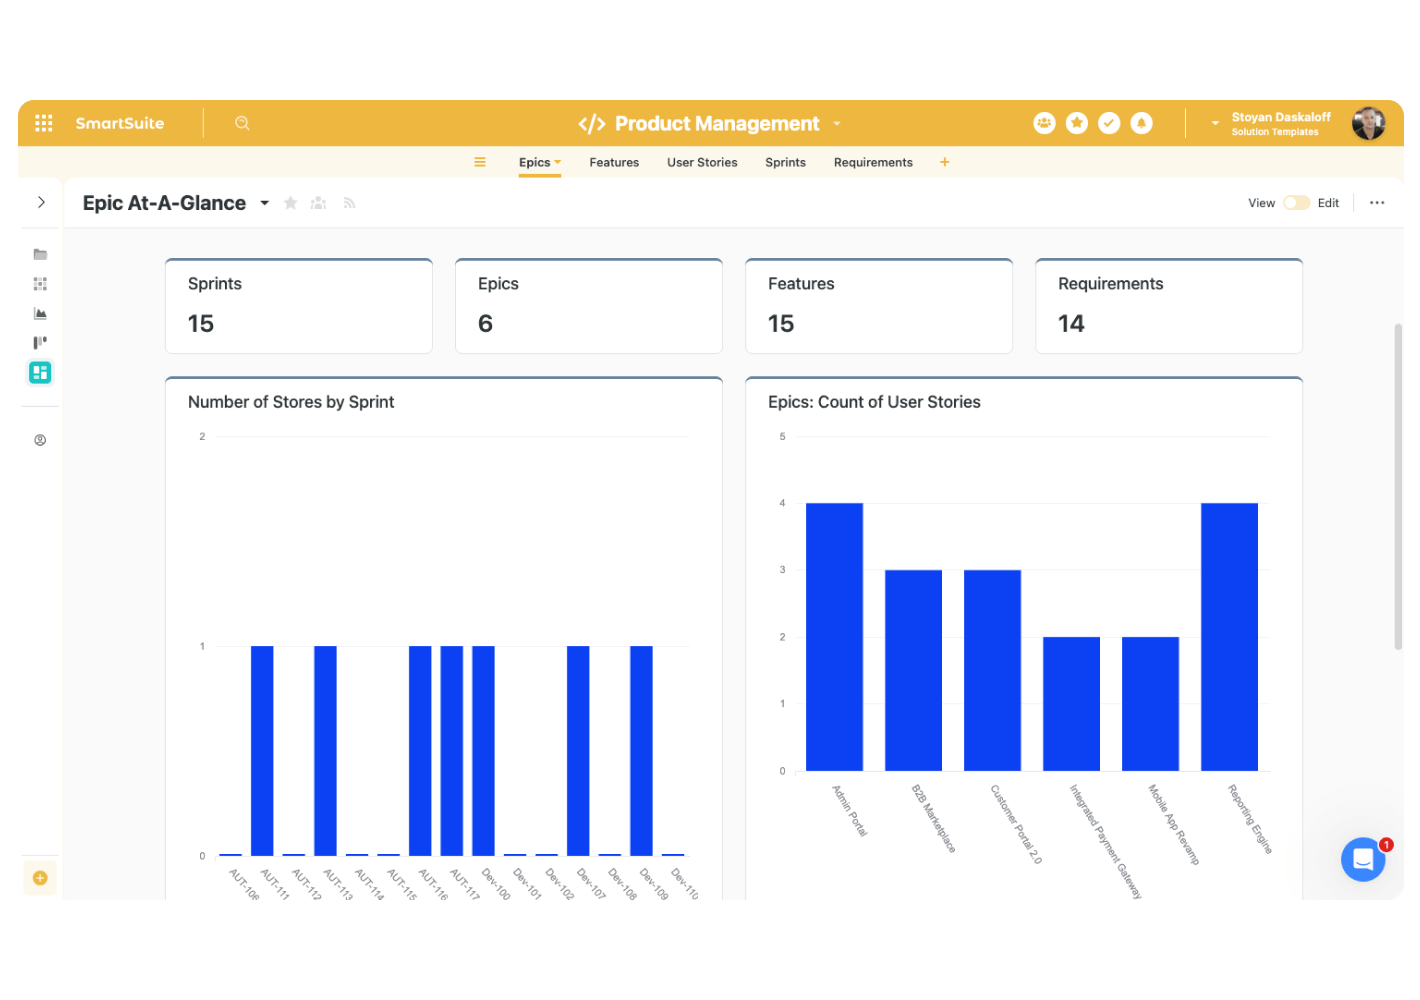This screenshot has height=1000, width=1420.
Task: Open the folder icon in left sidebar
Action: point(40,254)
